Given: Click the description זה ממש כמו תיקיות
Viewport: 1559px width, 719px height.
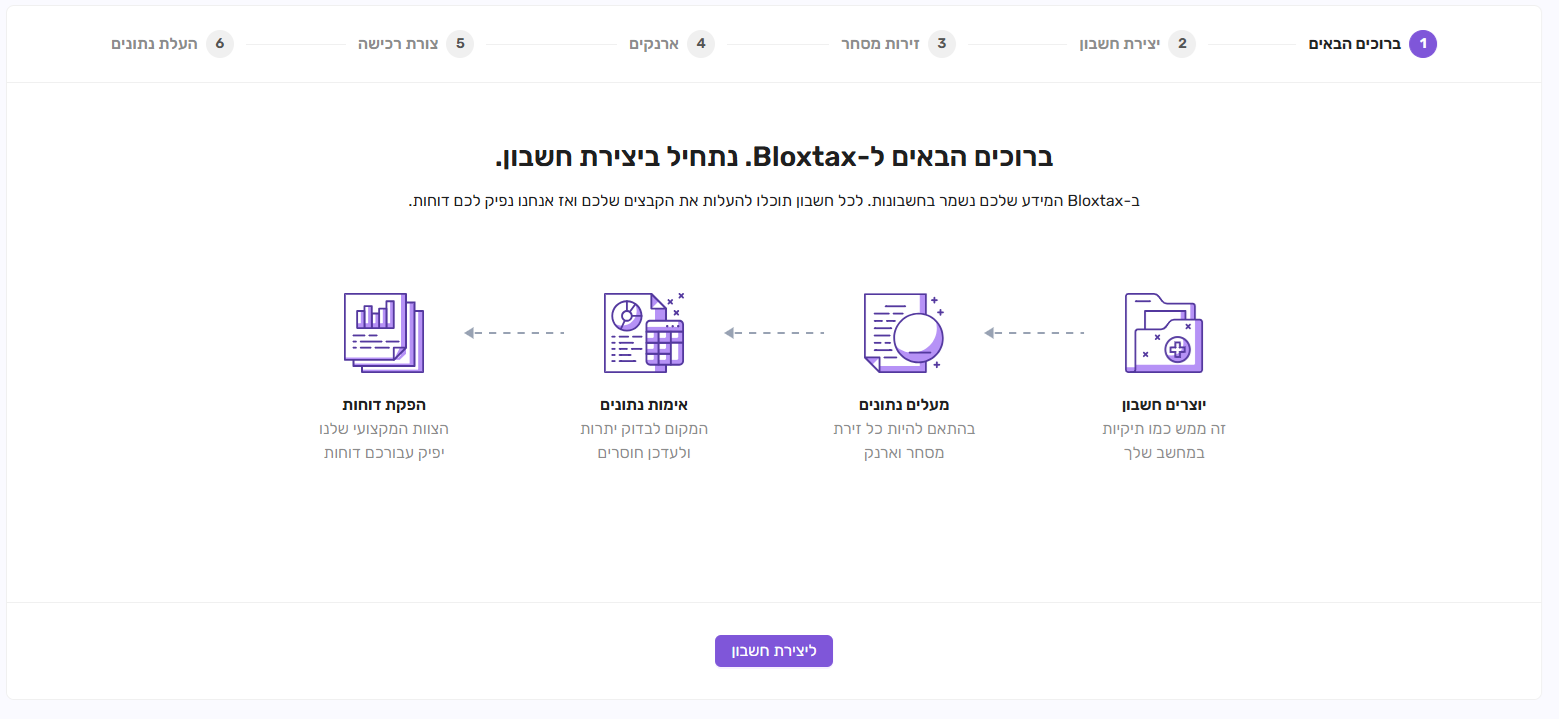Looking at the screenshot, I should coord(1164,441).
